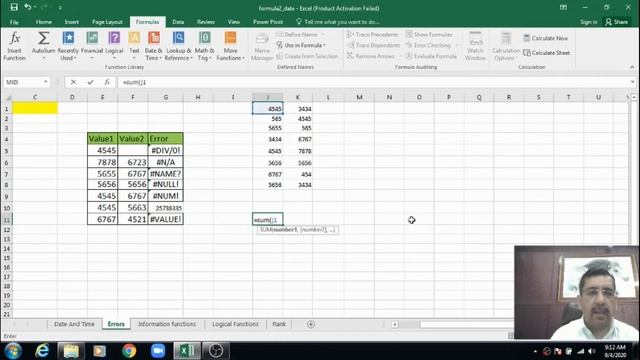Open the Logical functions list
Screen dimensions: 640x360
[x=114, y=46]
